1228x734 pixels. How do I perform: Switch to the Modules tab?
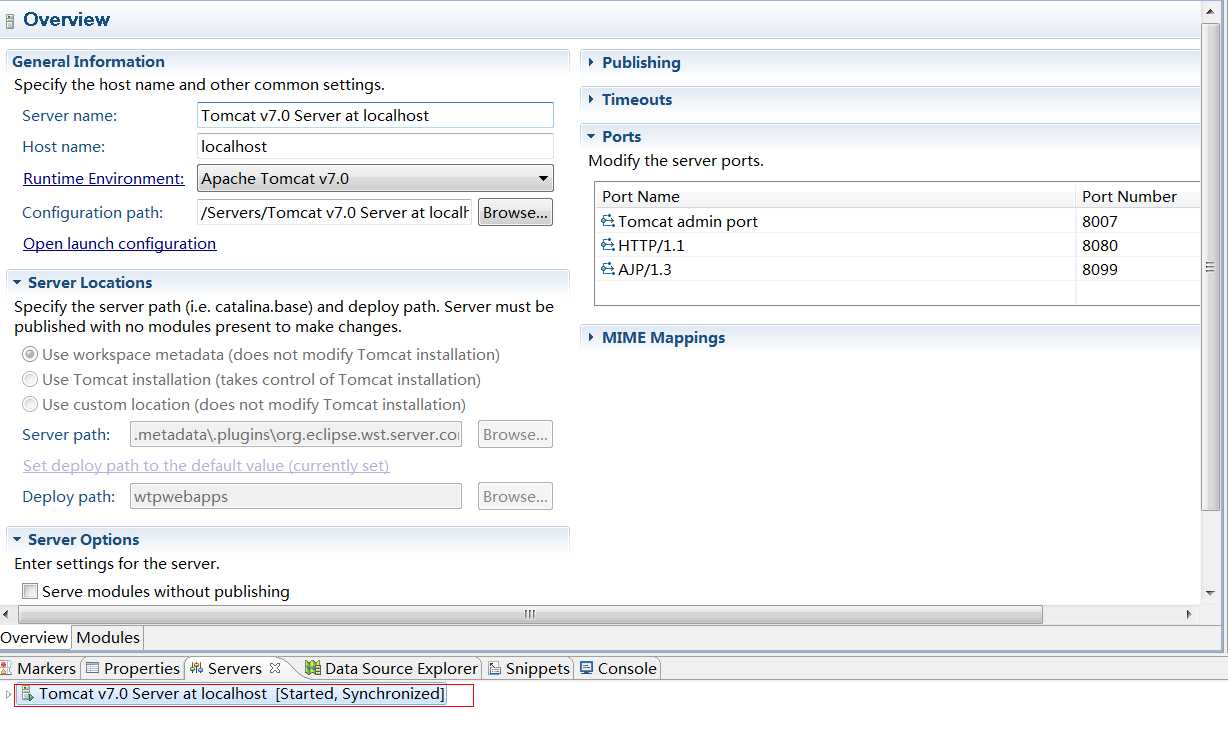point(108,637)
